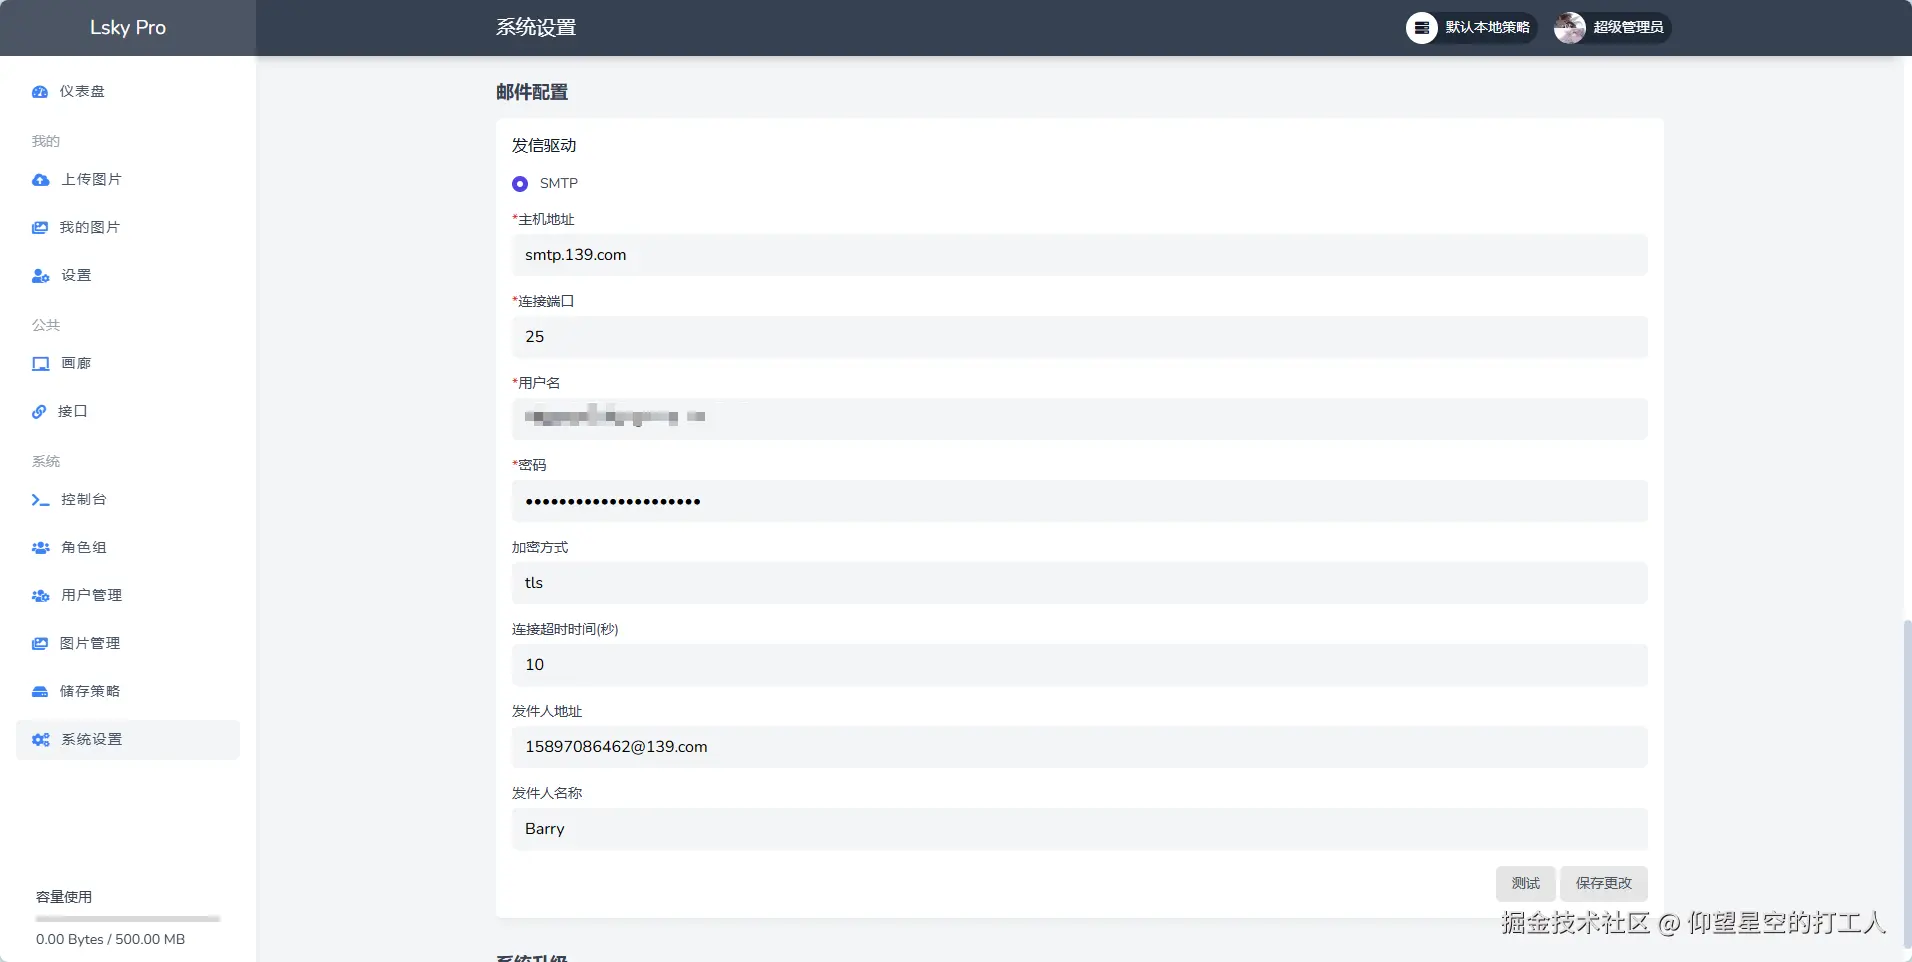Open the 上传图片 sidebar page
Viewport: 1912px width, 962px height.
[x=128, y=180]
